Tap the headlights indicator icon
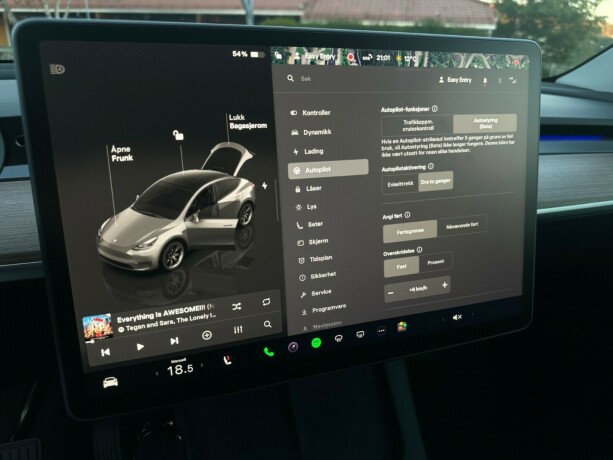The width and height of the screenshot is (613, 460). pyautogui.click(x=57, y=70)
